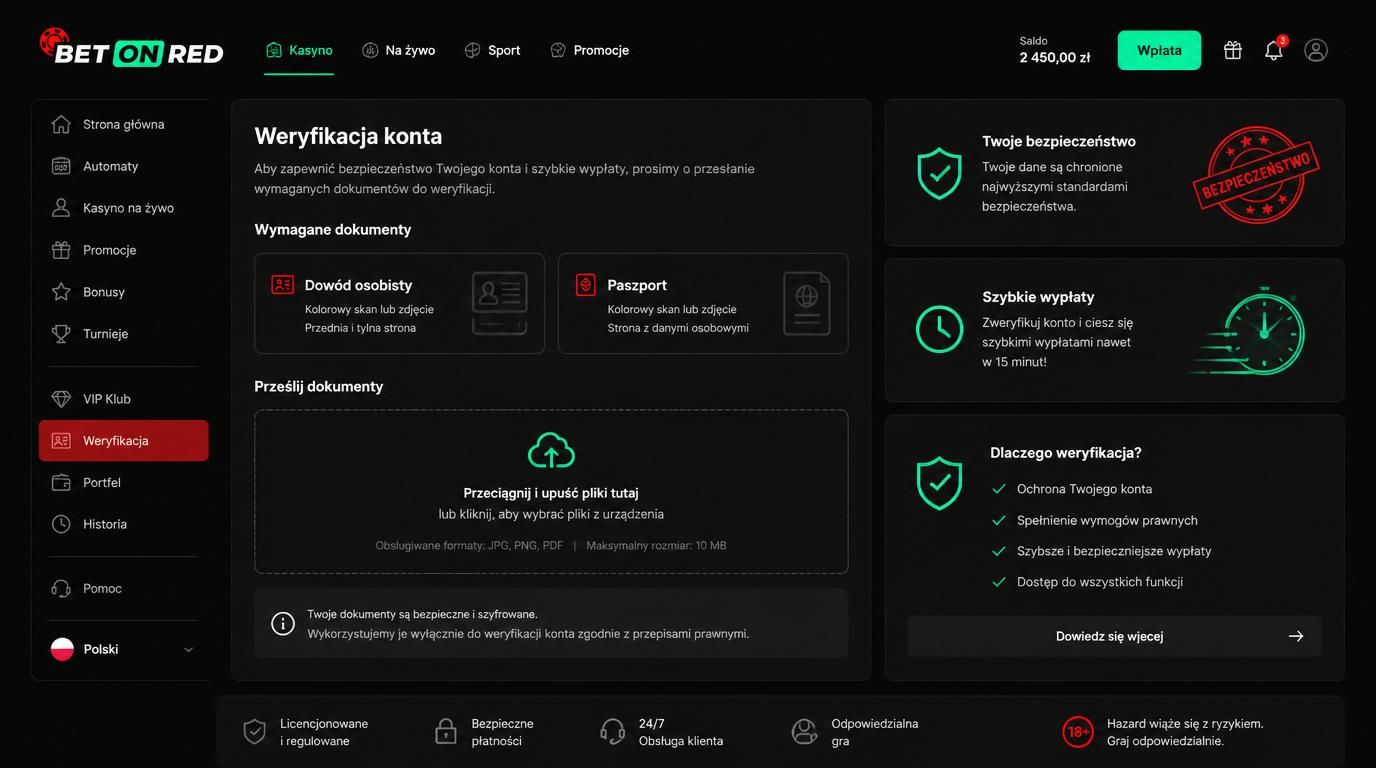This screenshot has width=1376, height=768.
Task: Click the Ochrona Twojego konta text
Action: tap(1084, 489)
